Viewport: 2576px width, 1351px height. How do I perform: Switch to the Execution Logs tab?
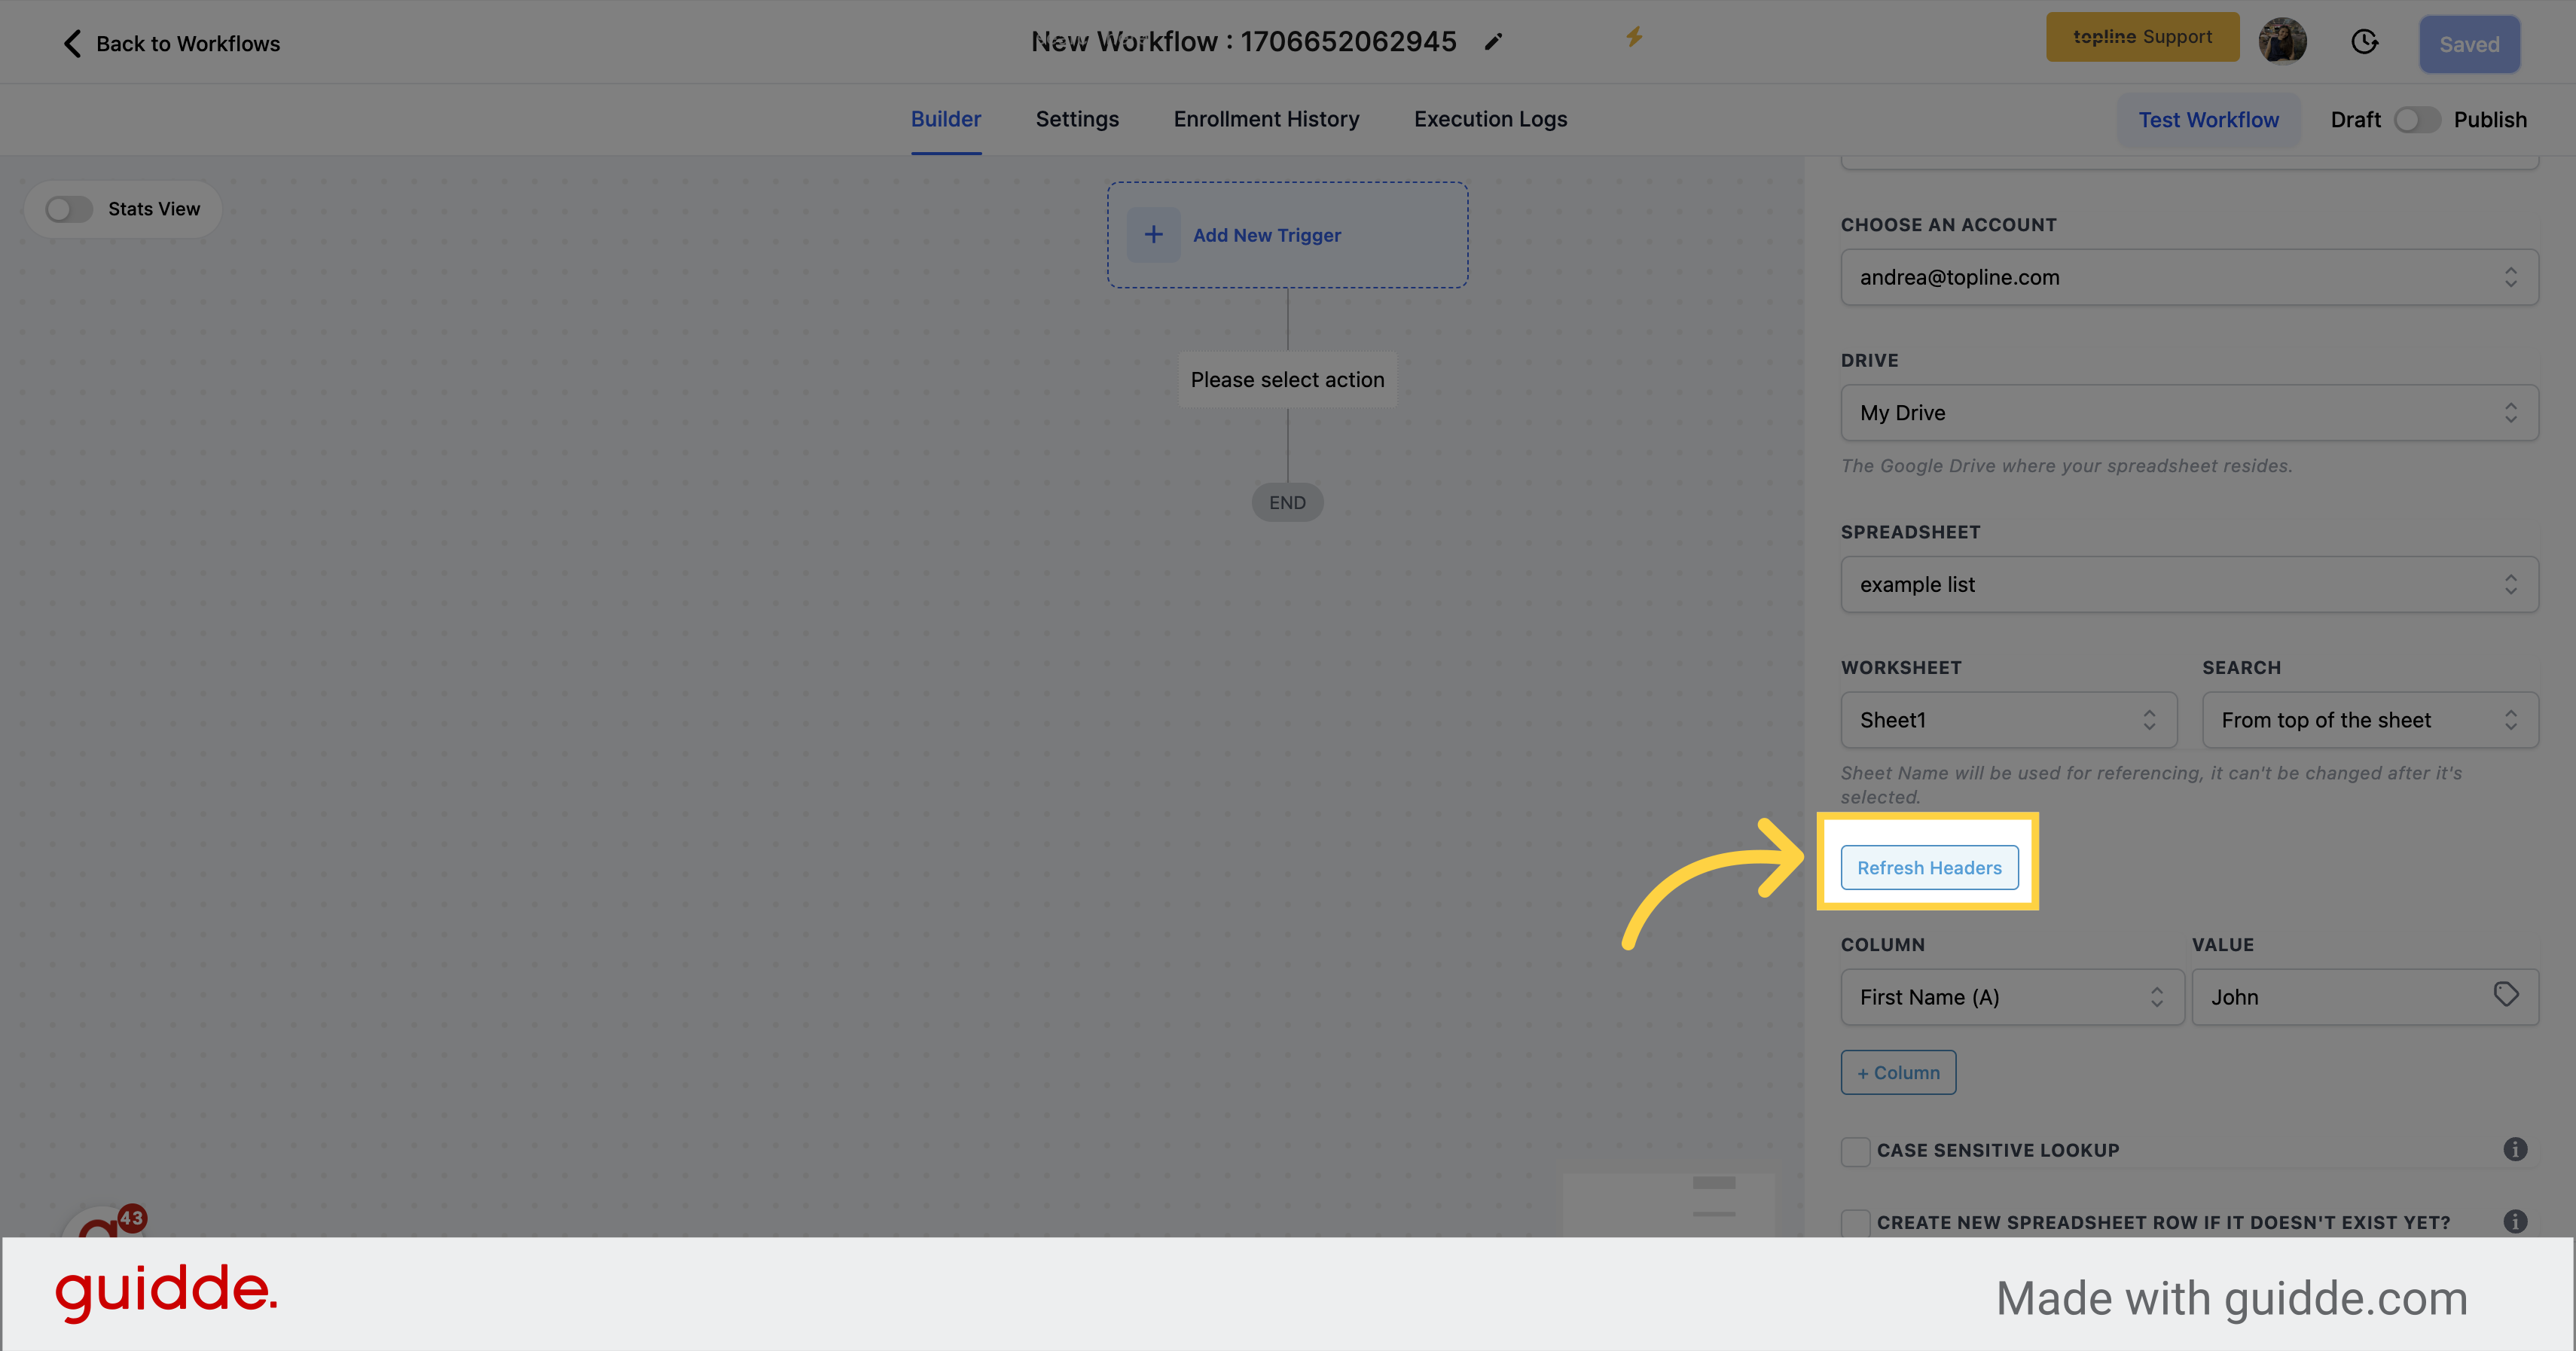(x=1489, y=119)
